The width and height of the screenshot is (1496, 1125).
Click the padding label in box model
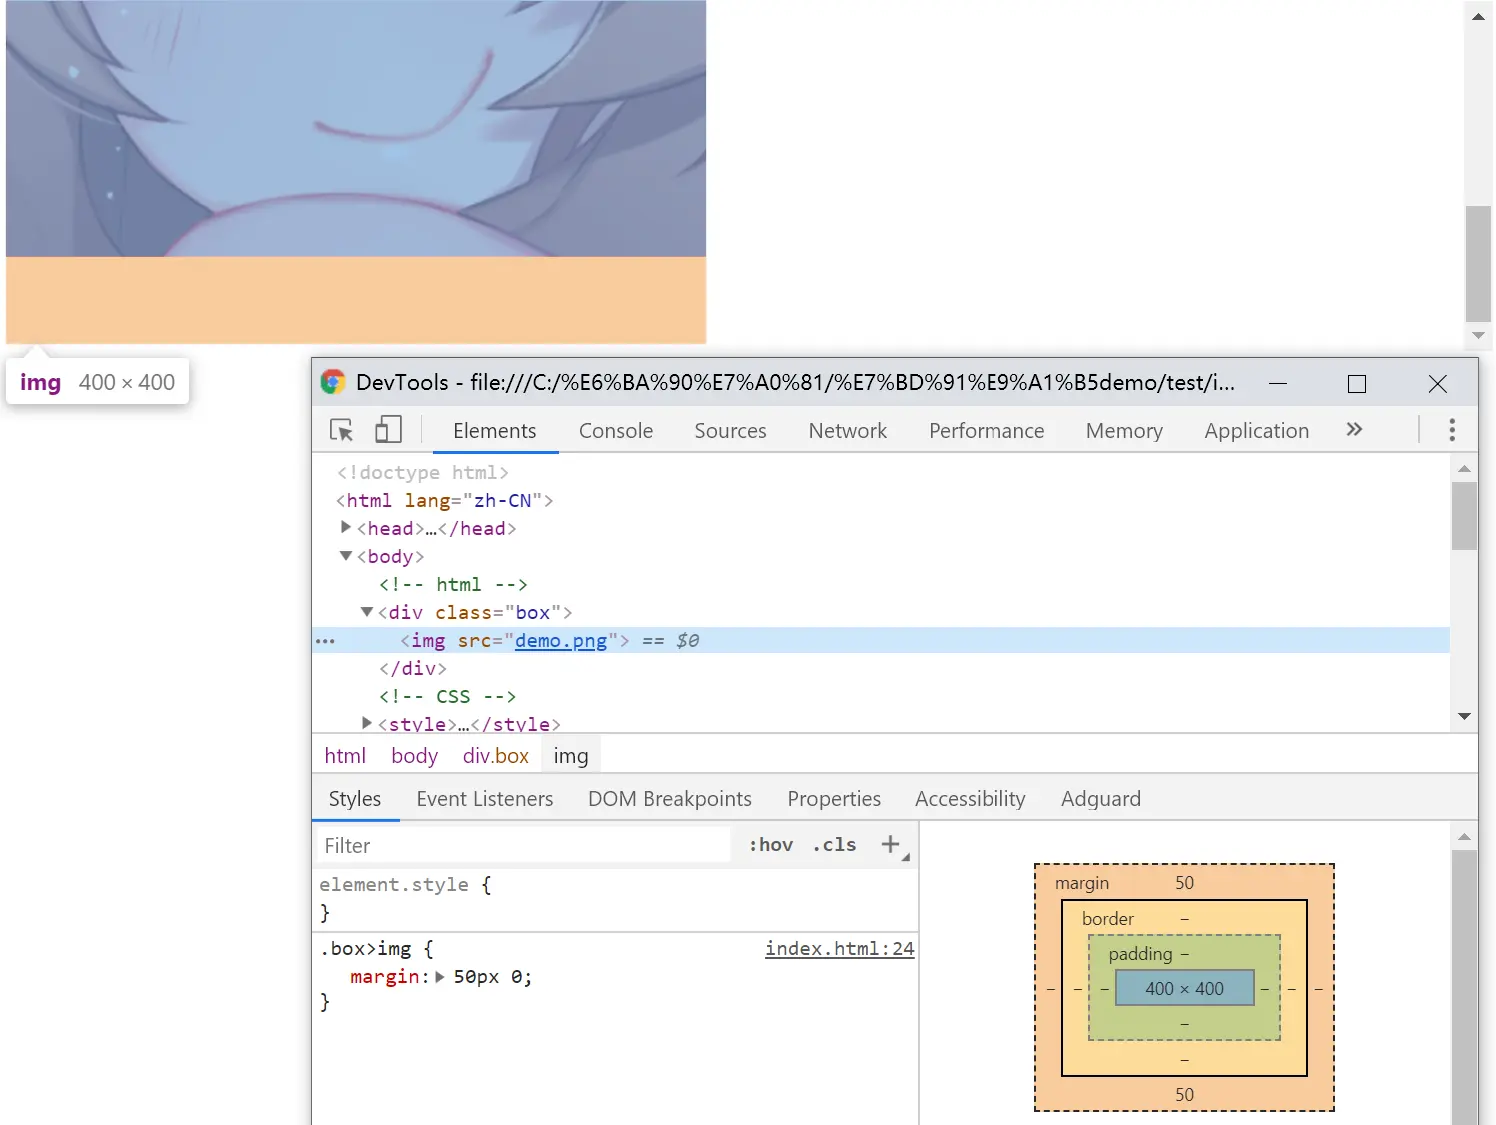click(x=1140, y=954)
